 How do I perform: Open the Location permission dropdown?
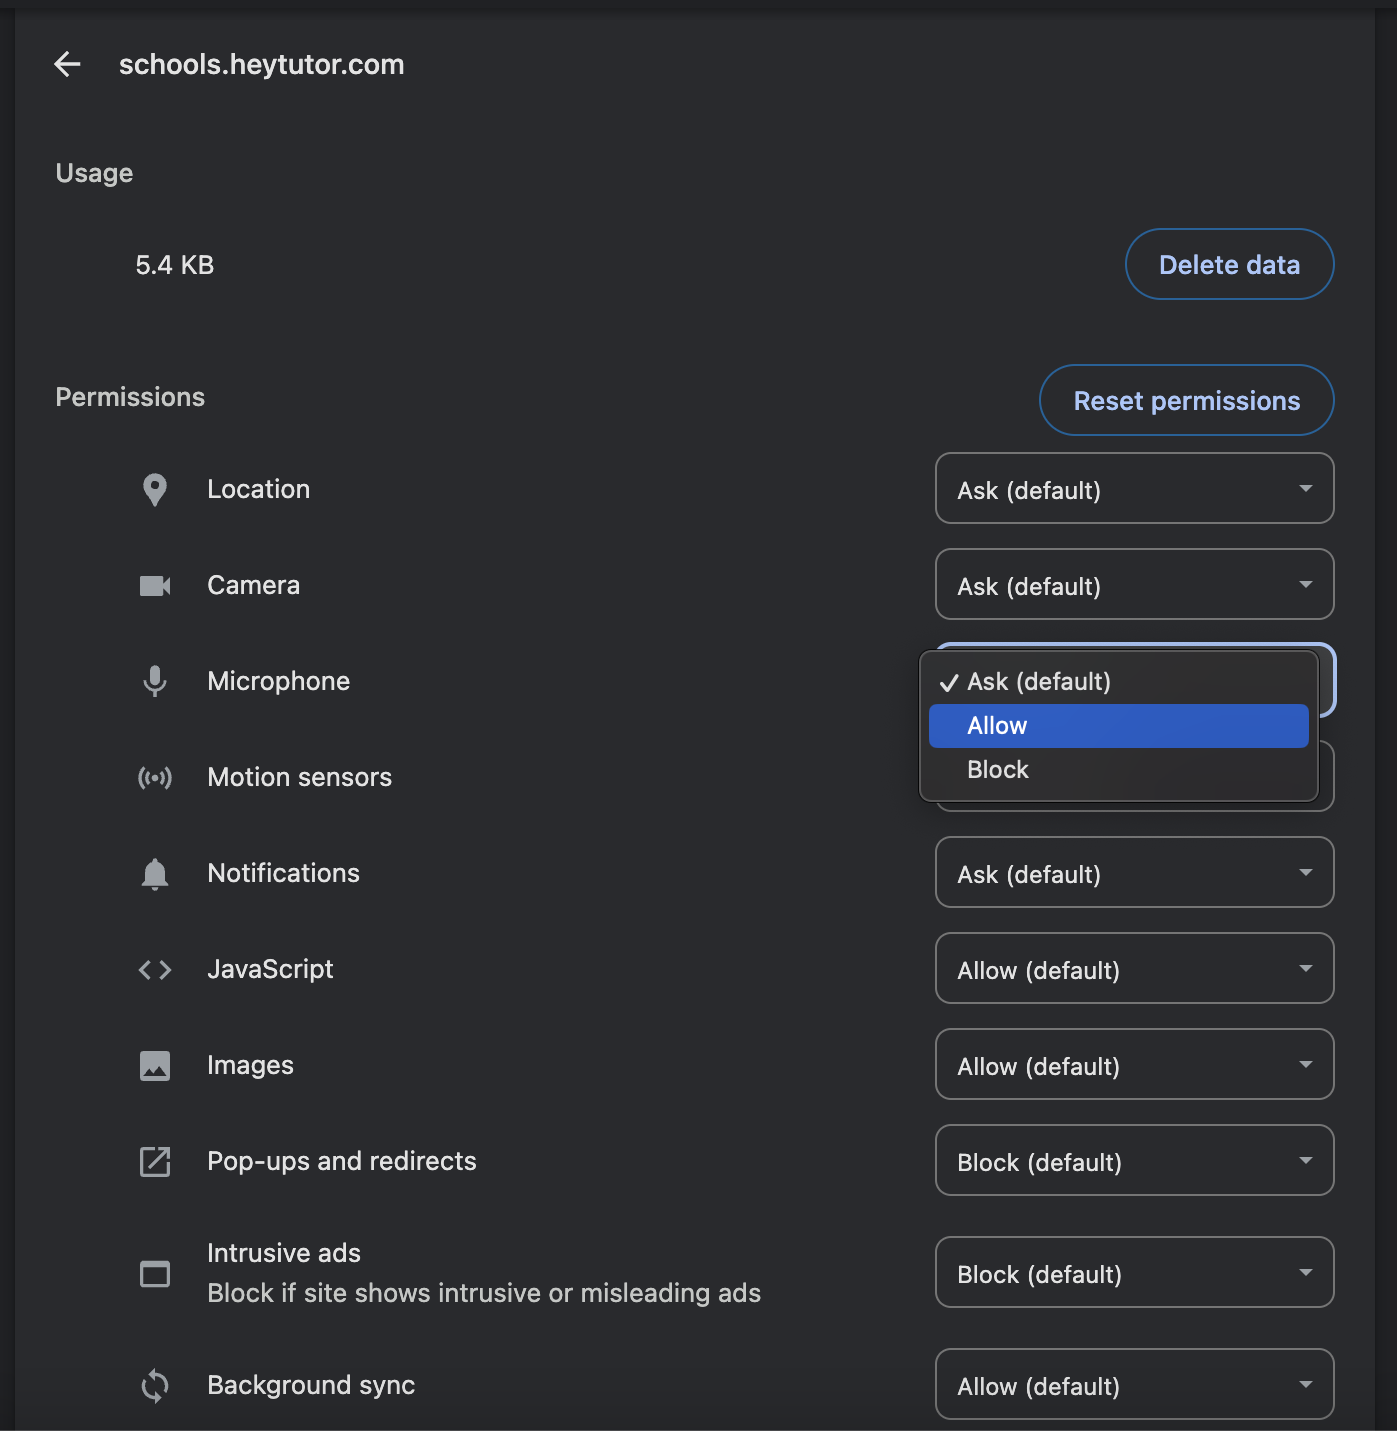pyautogui.click(x=1135, y=488)
